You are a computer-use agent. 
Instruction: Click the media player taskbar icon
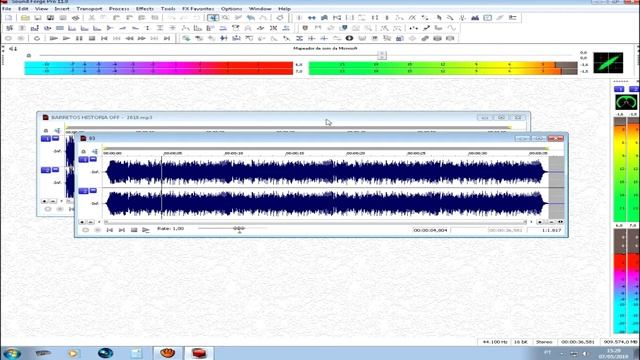(73, 353)
